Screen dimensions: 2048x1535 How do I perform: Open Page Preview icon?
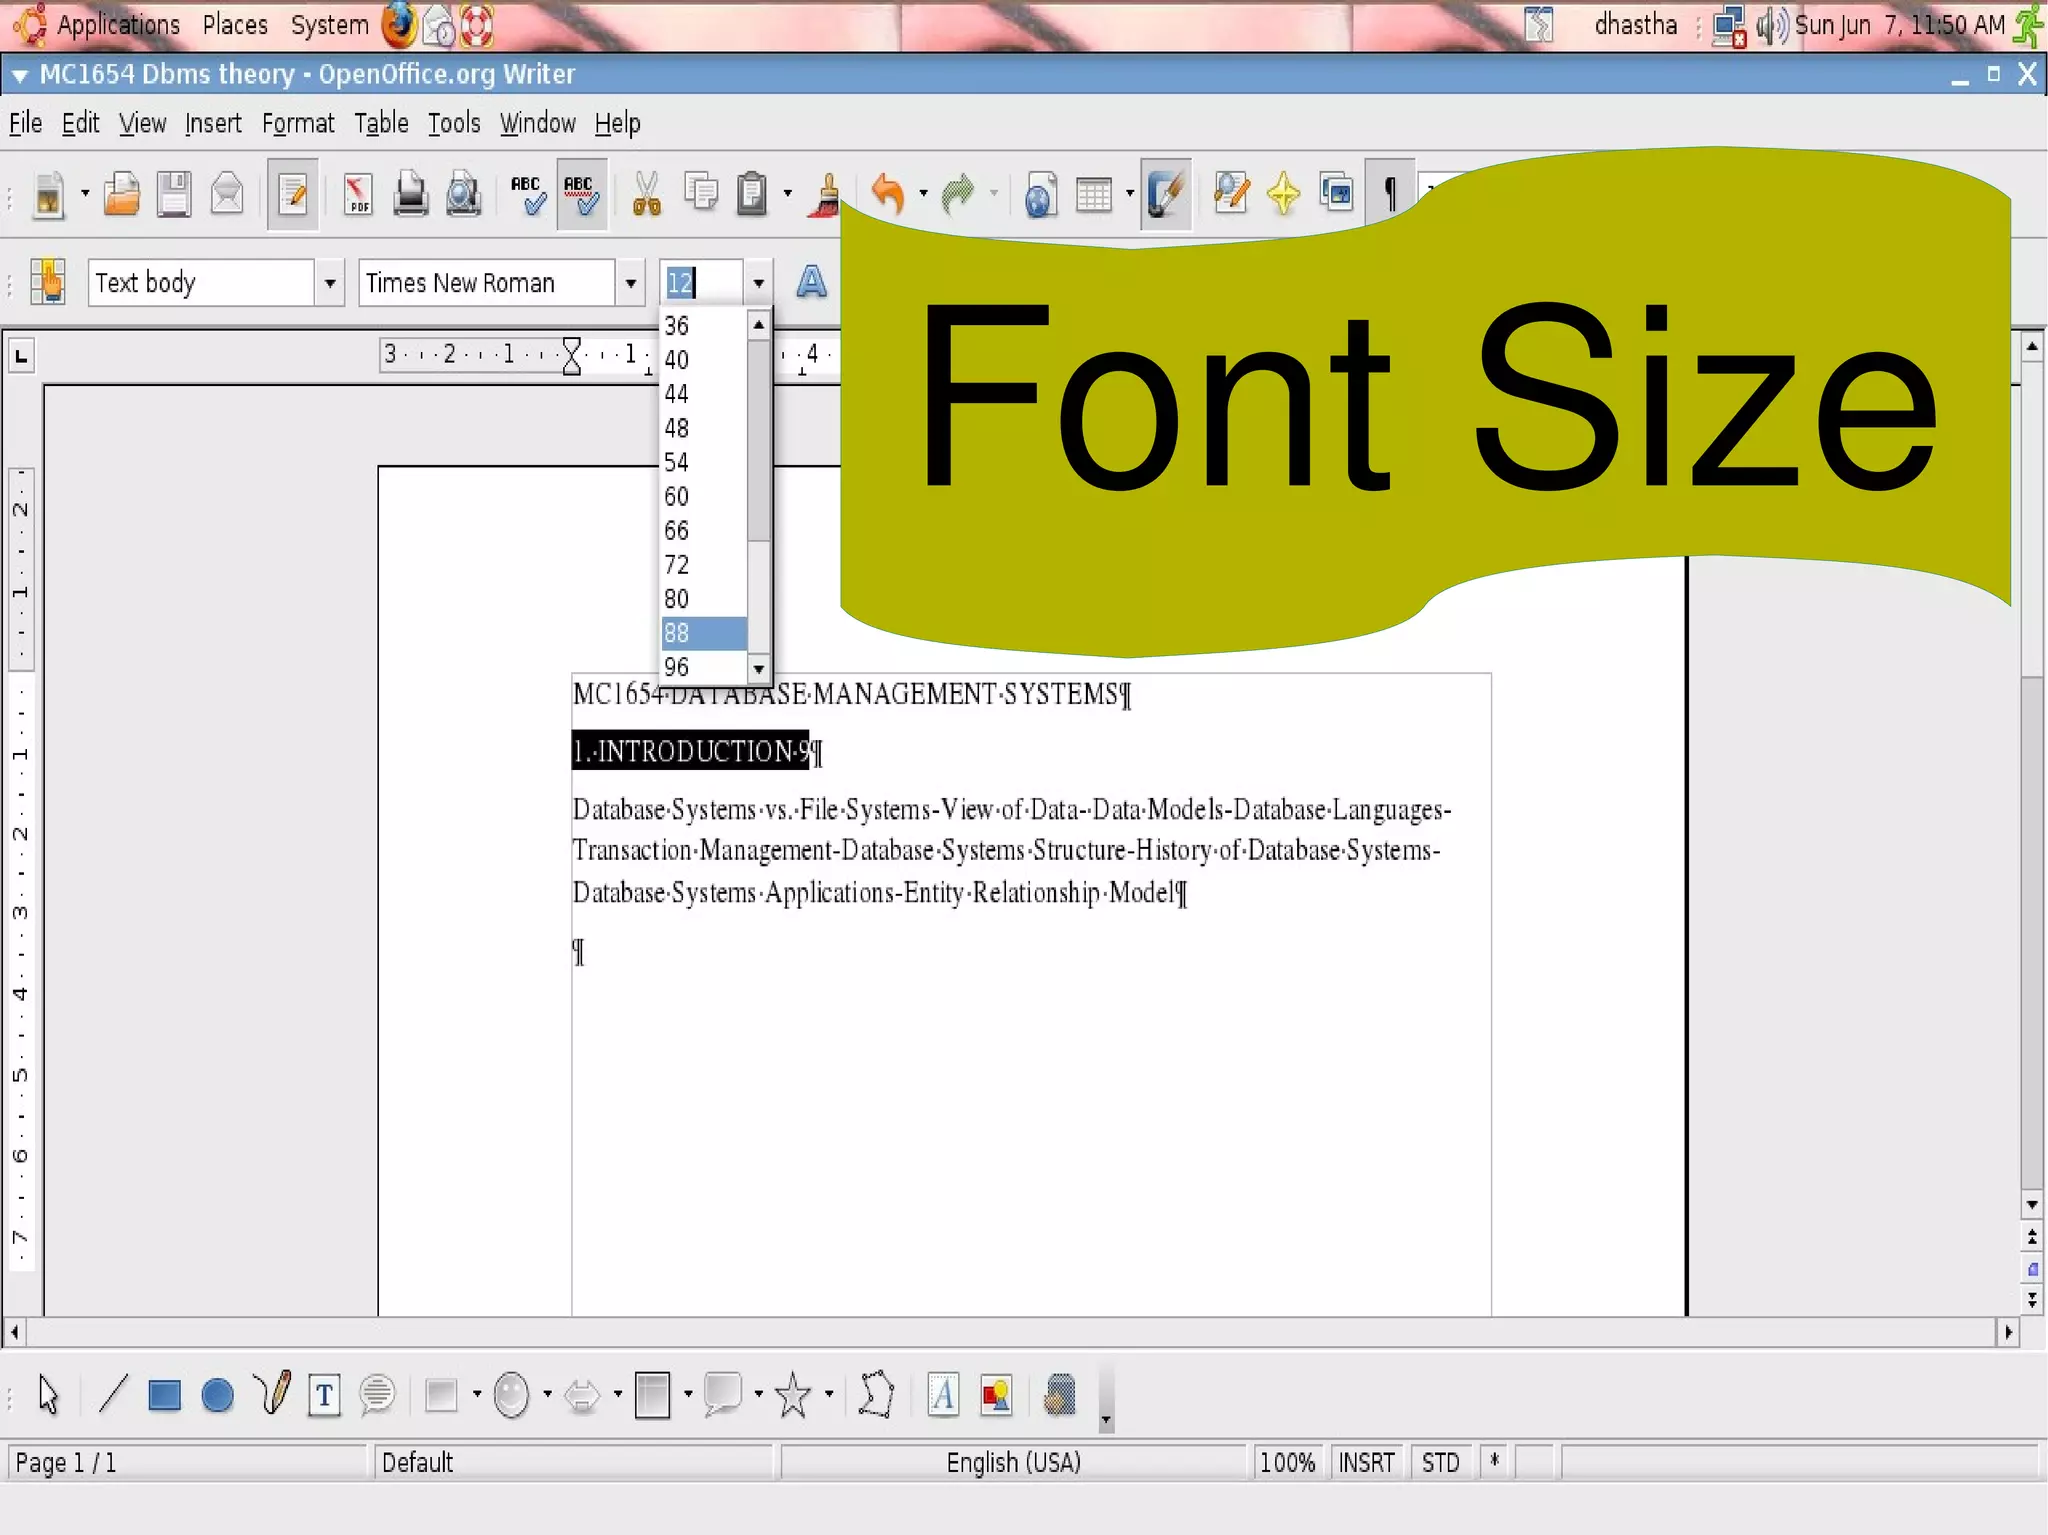463,194
